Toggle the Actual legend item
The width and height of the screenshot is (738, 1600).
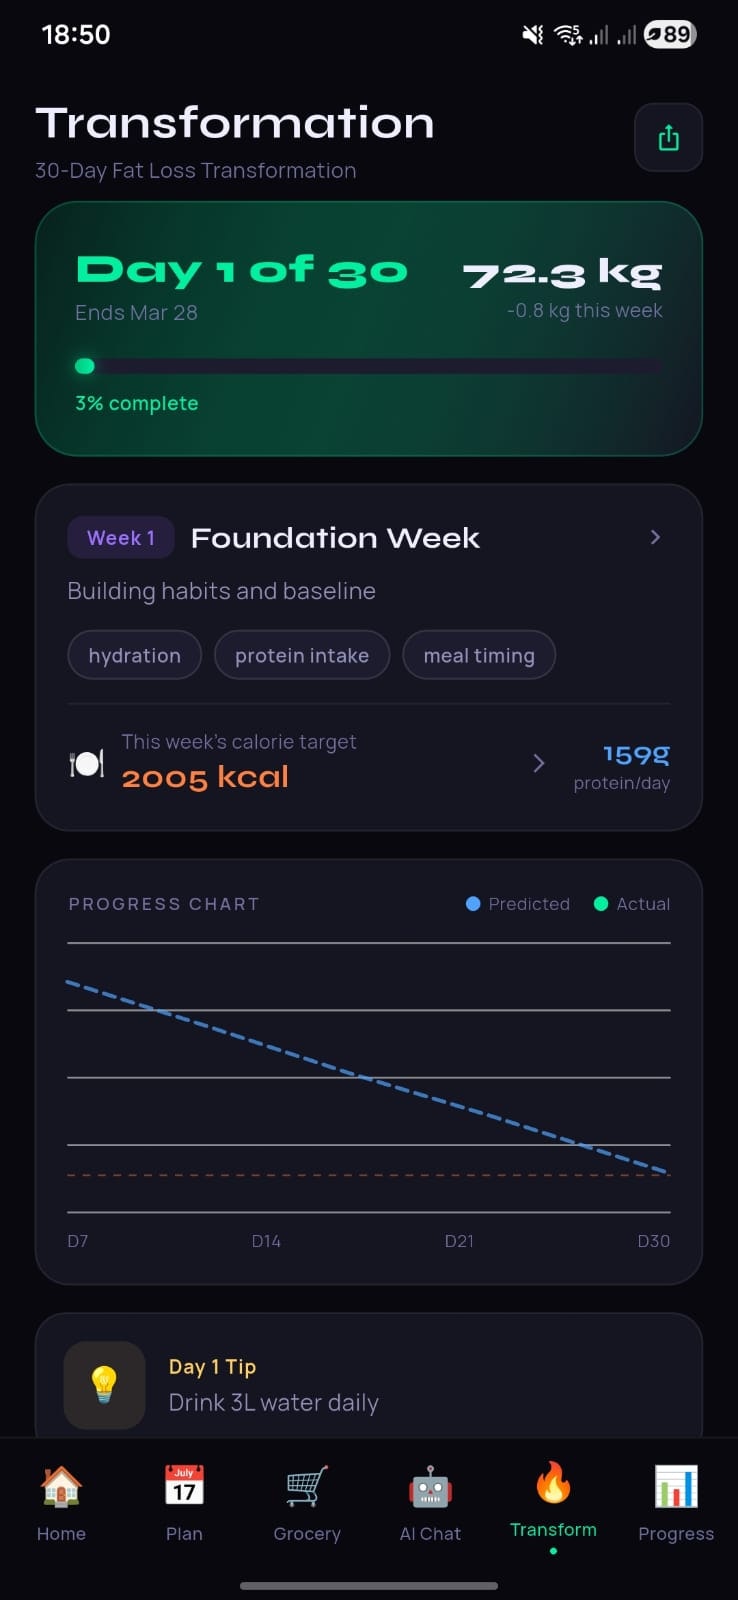(632, 904)
